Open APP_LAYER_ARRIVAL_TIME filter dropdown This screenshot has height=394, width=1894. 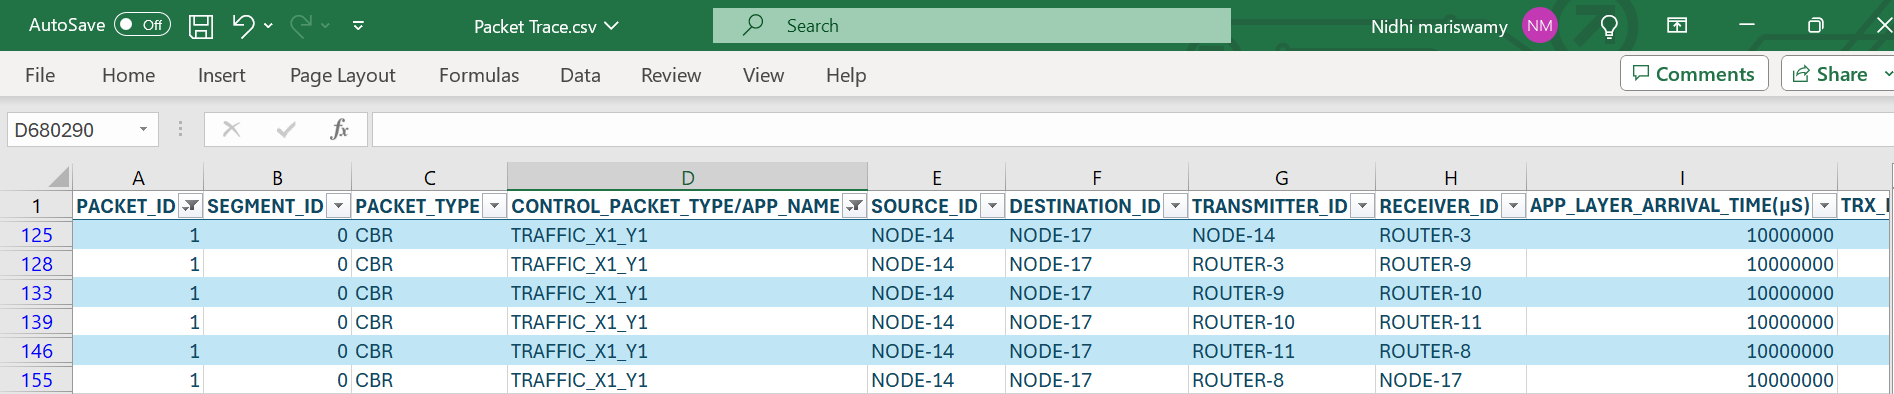1825,206
